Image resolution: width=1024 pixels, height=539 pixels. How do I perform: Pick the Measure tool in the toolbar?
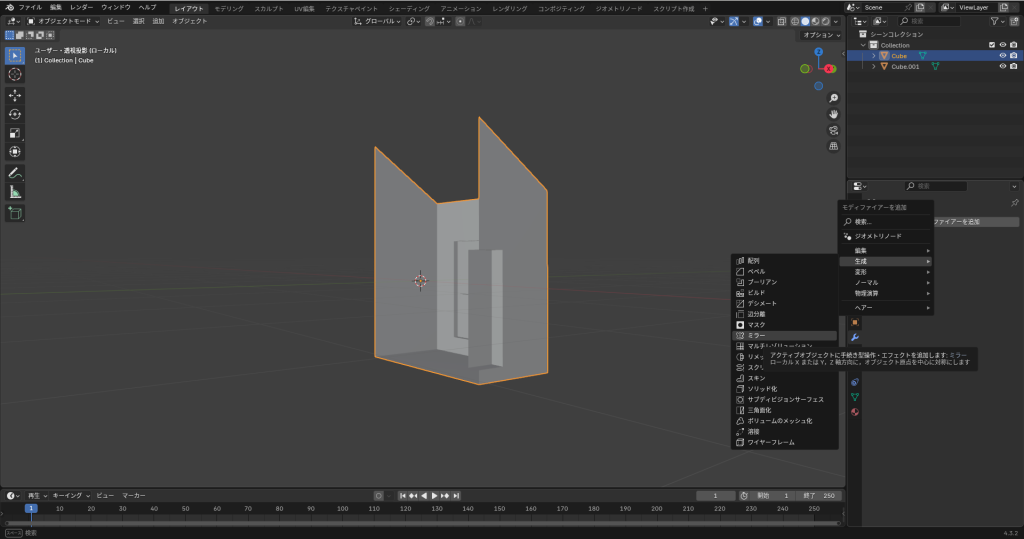pyautogui.click(x=15, y=192)
